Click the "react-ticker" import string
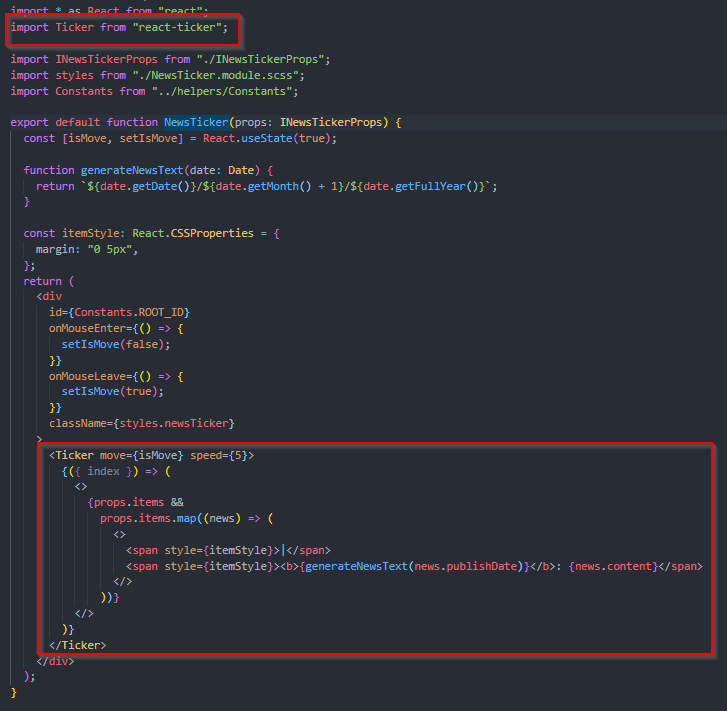The image size is (727, 711). 177,27
